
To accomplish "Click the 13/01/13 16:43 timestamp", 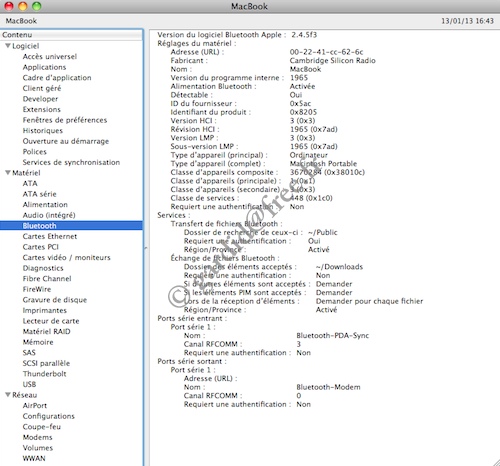I will (467, 21).
